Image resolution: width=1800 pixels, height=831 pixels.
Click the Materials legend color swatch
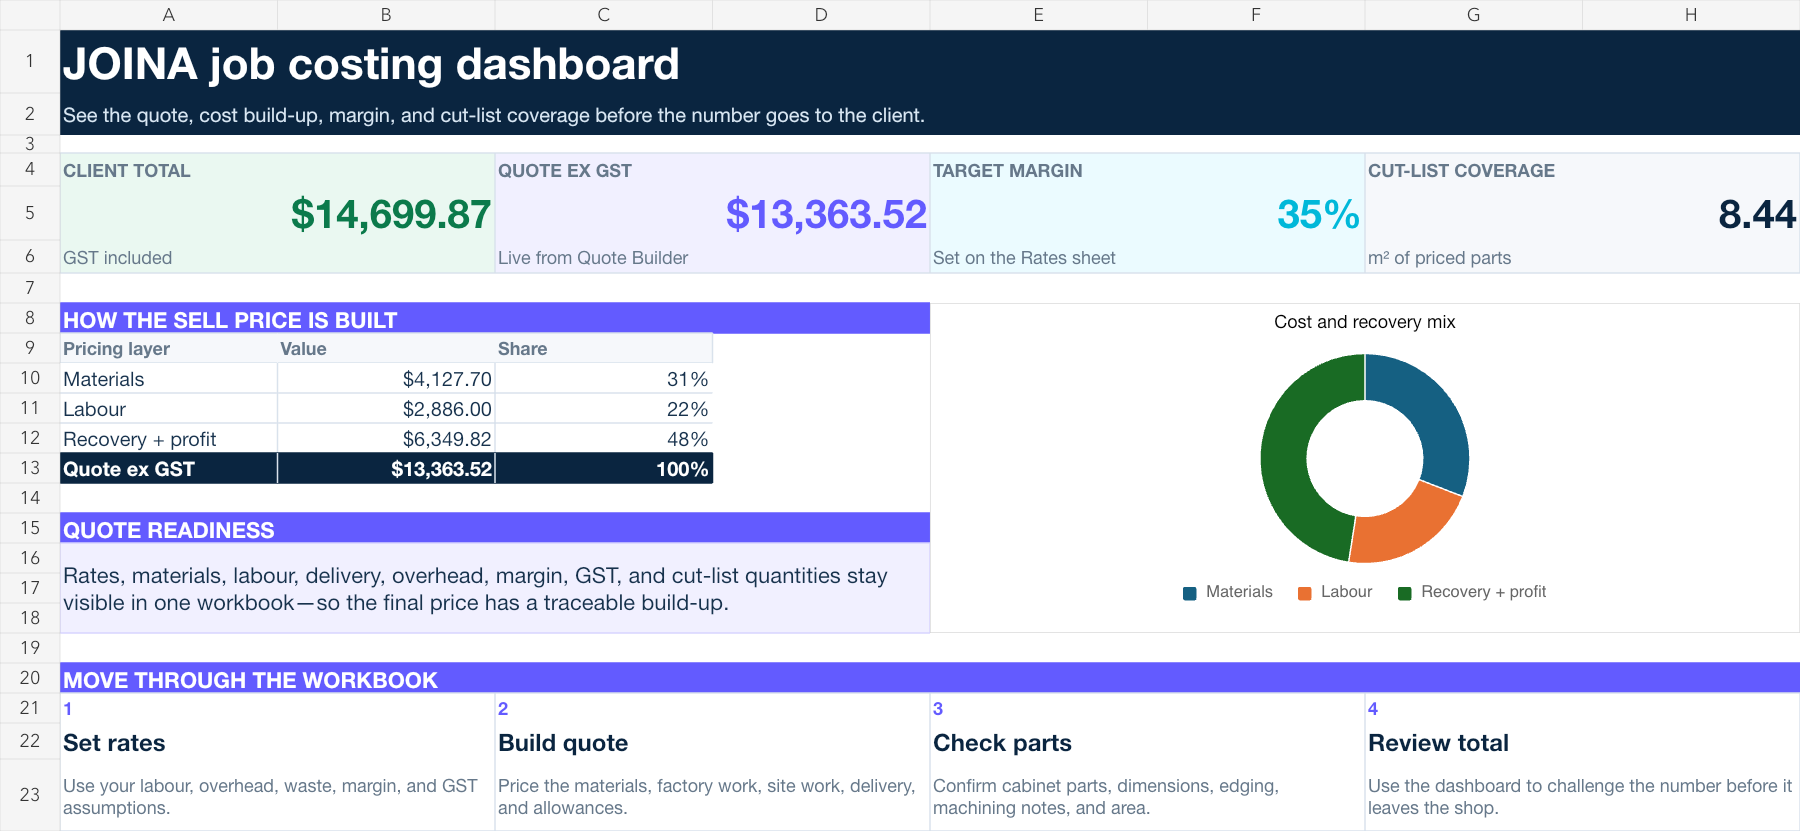pyautogui.click(x=1190, y=593)
